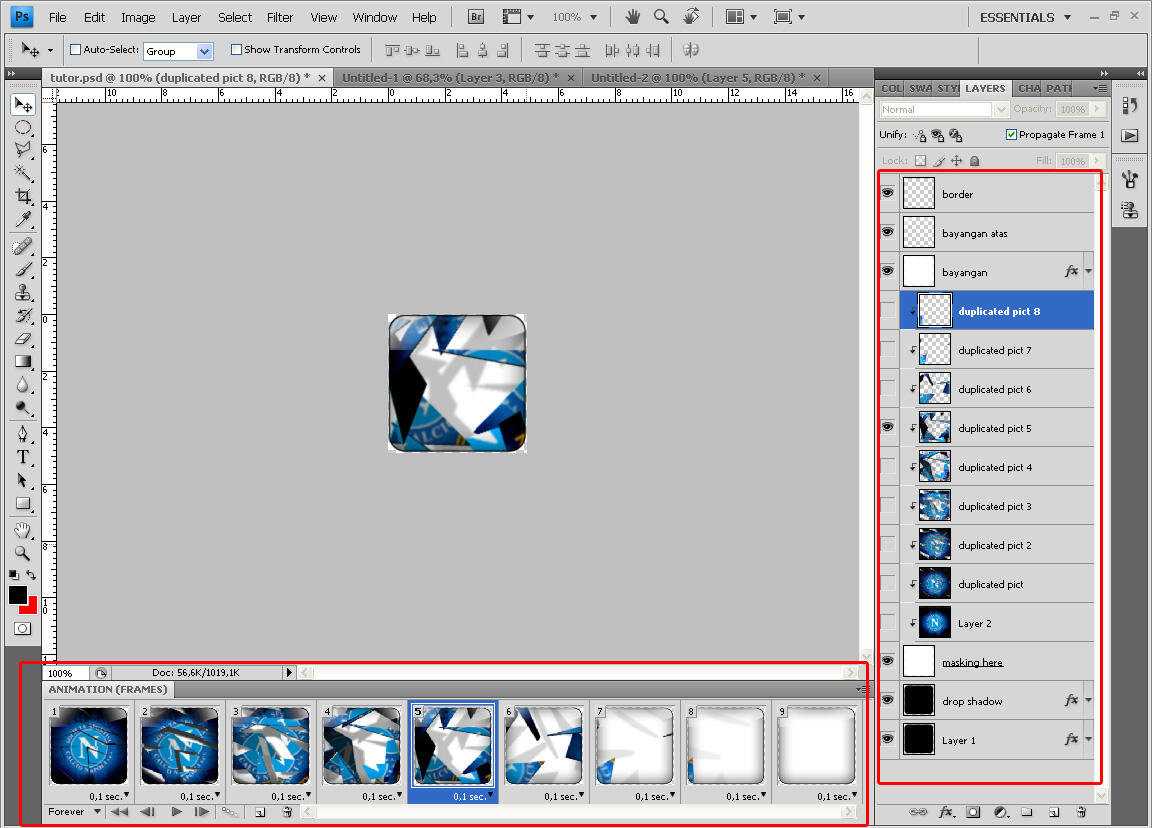This screenshot has width=1152, height=828.
Task: Select animation frame 9 thumbnail
Action: pos(816,746)
